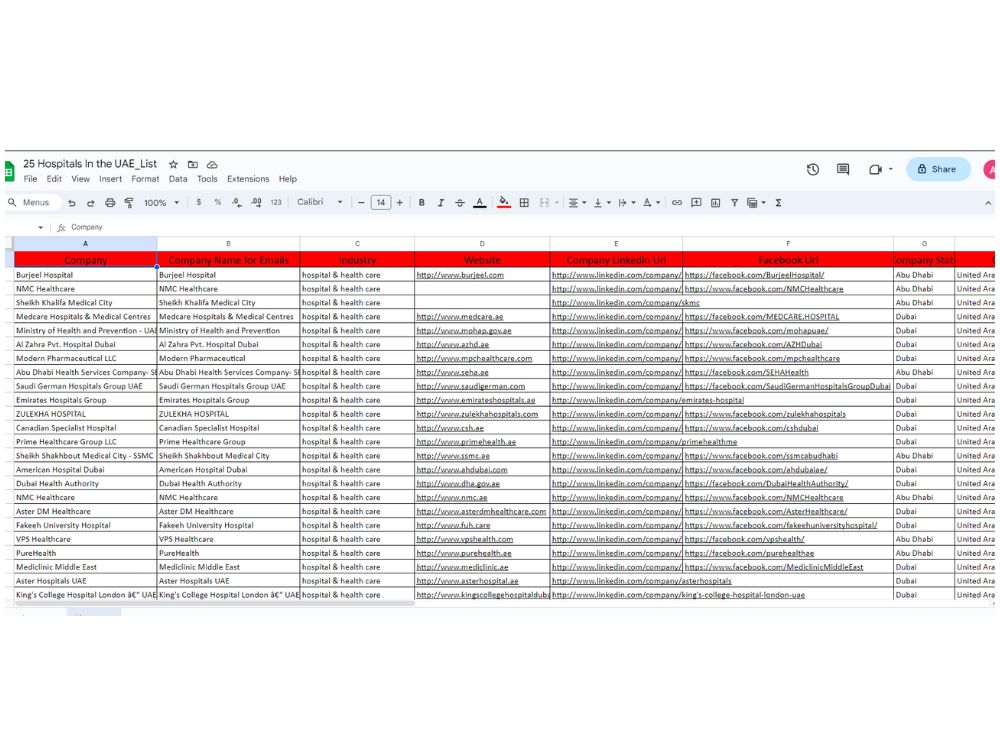Viewport: 1000px width, 750px height.
Task: Open the http://www.seha.ae website link
Action: coord(452,372)
